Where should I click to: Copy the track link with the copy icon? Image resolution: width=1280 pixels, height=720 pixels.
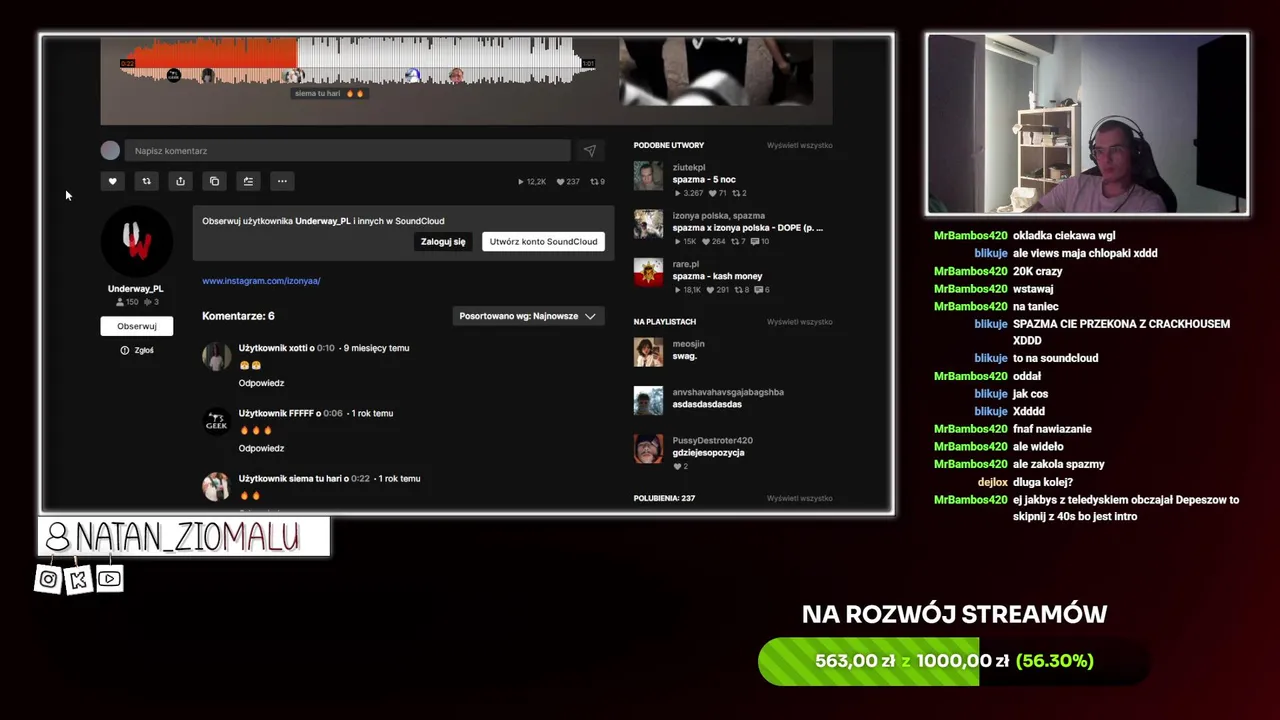click(x=214, y=181)
